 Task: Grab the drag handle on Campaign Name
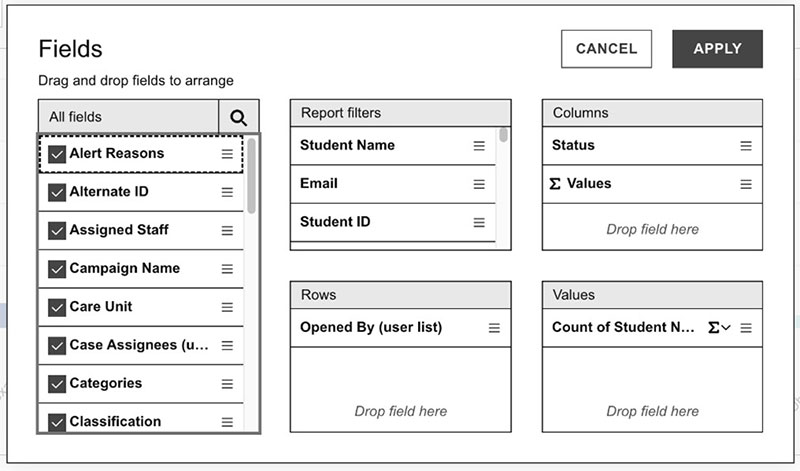click(x=227, y=268)
